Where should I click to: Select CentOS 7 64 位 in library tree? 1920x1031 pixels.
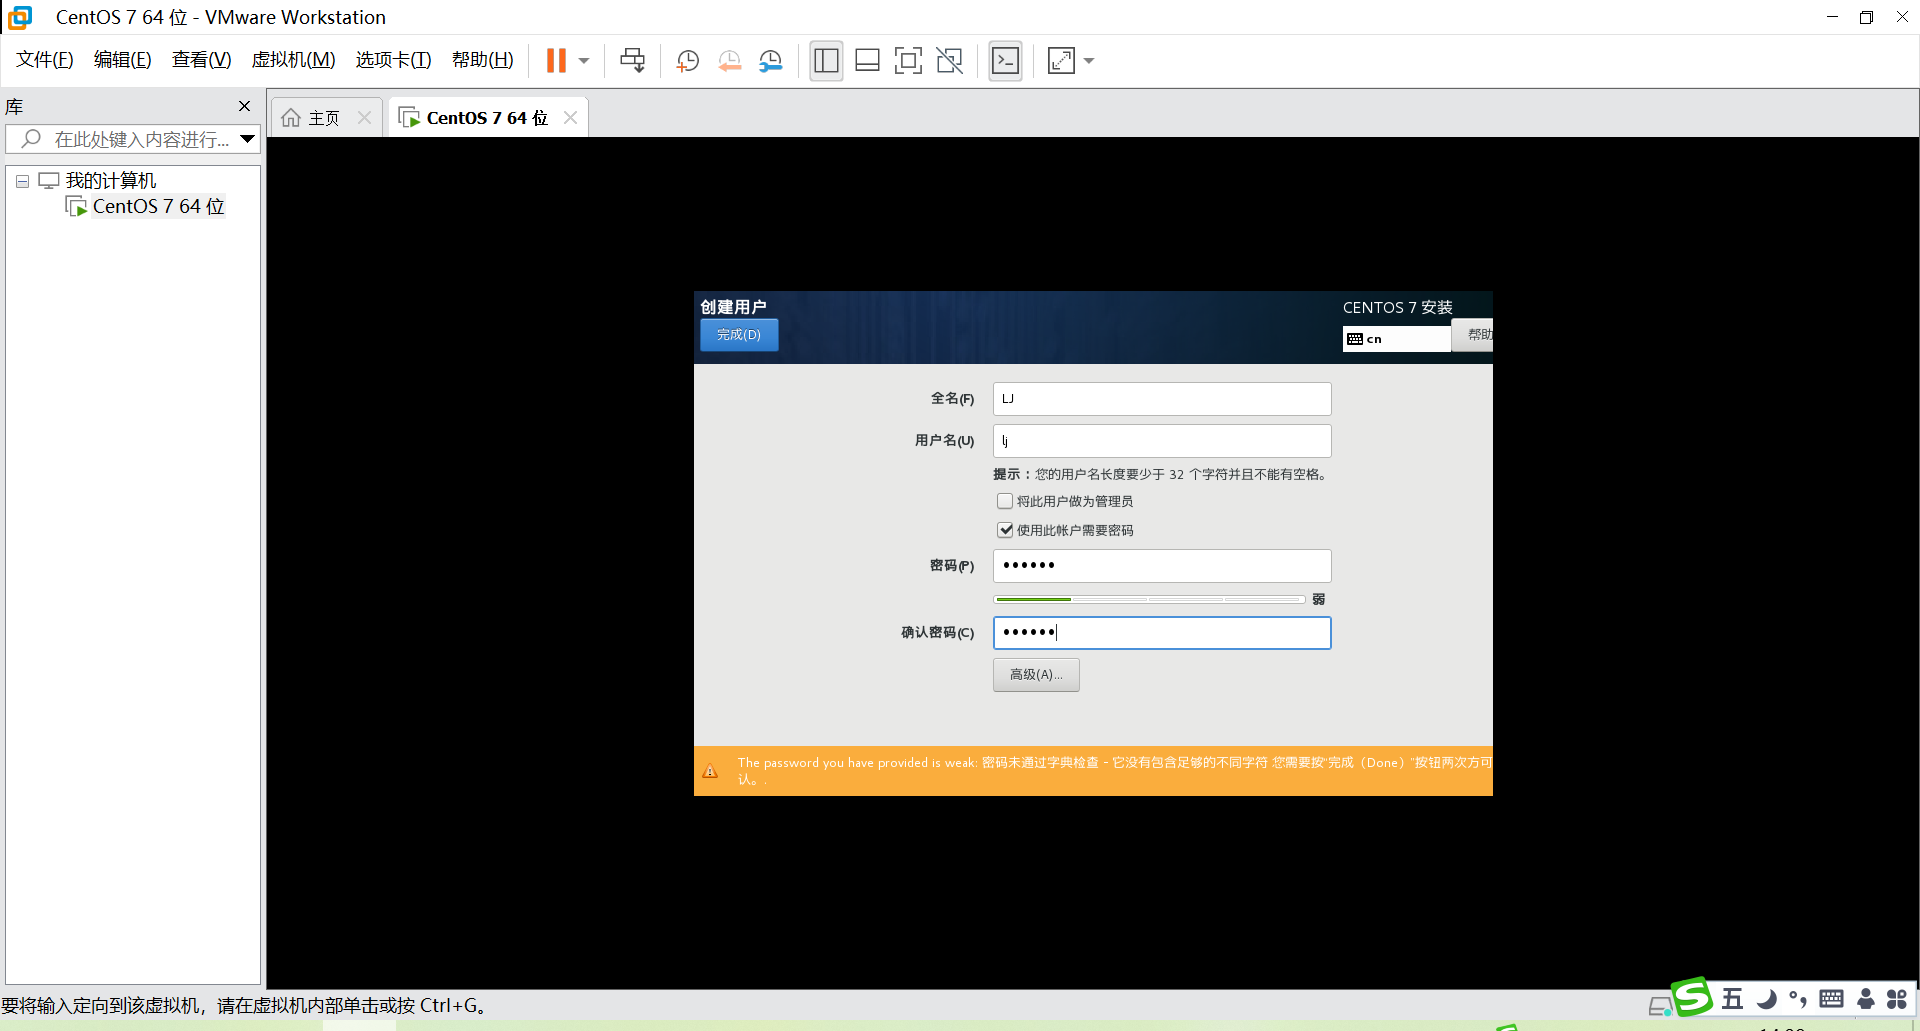tap(158, 207)
